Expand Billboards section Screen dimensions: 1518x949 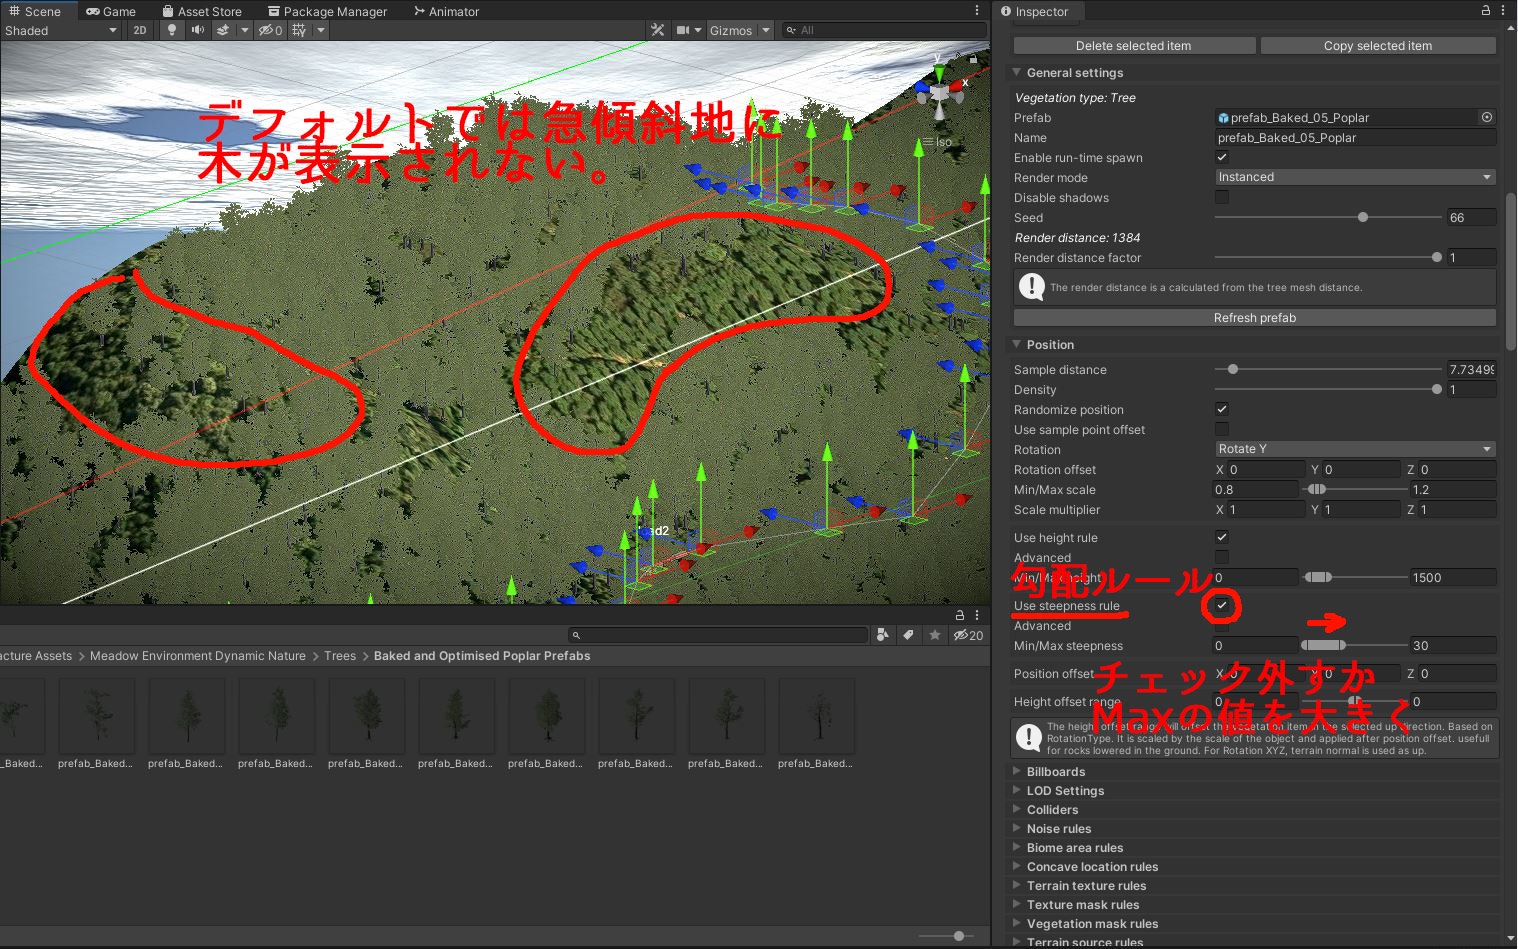[1016, 771]
